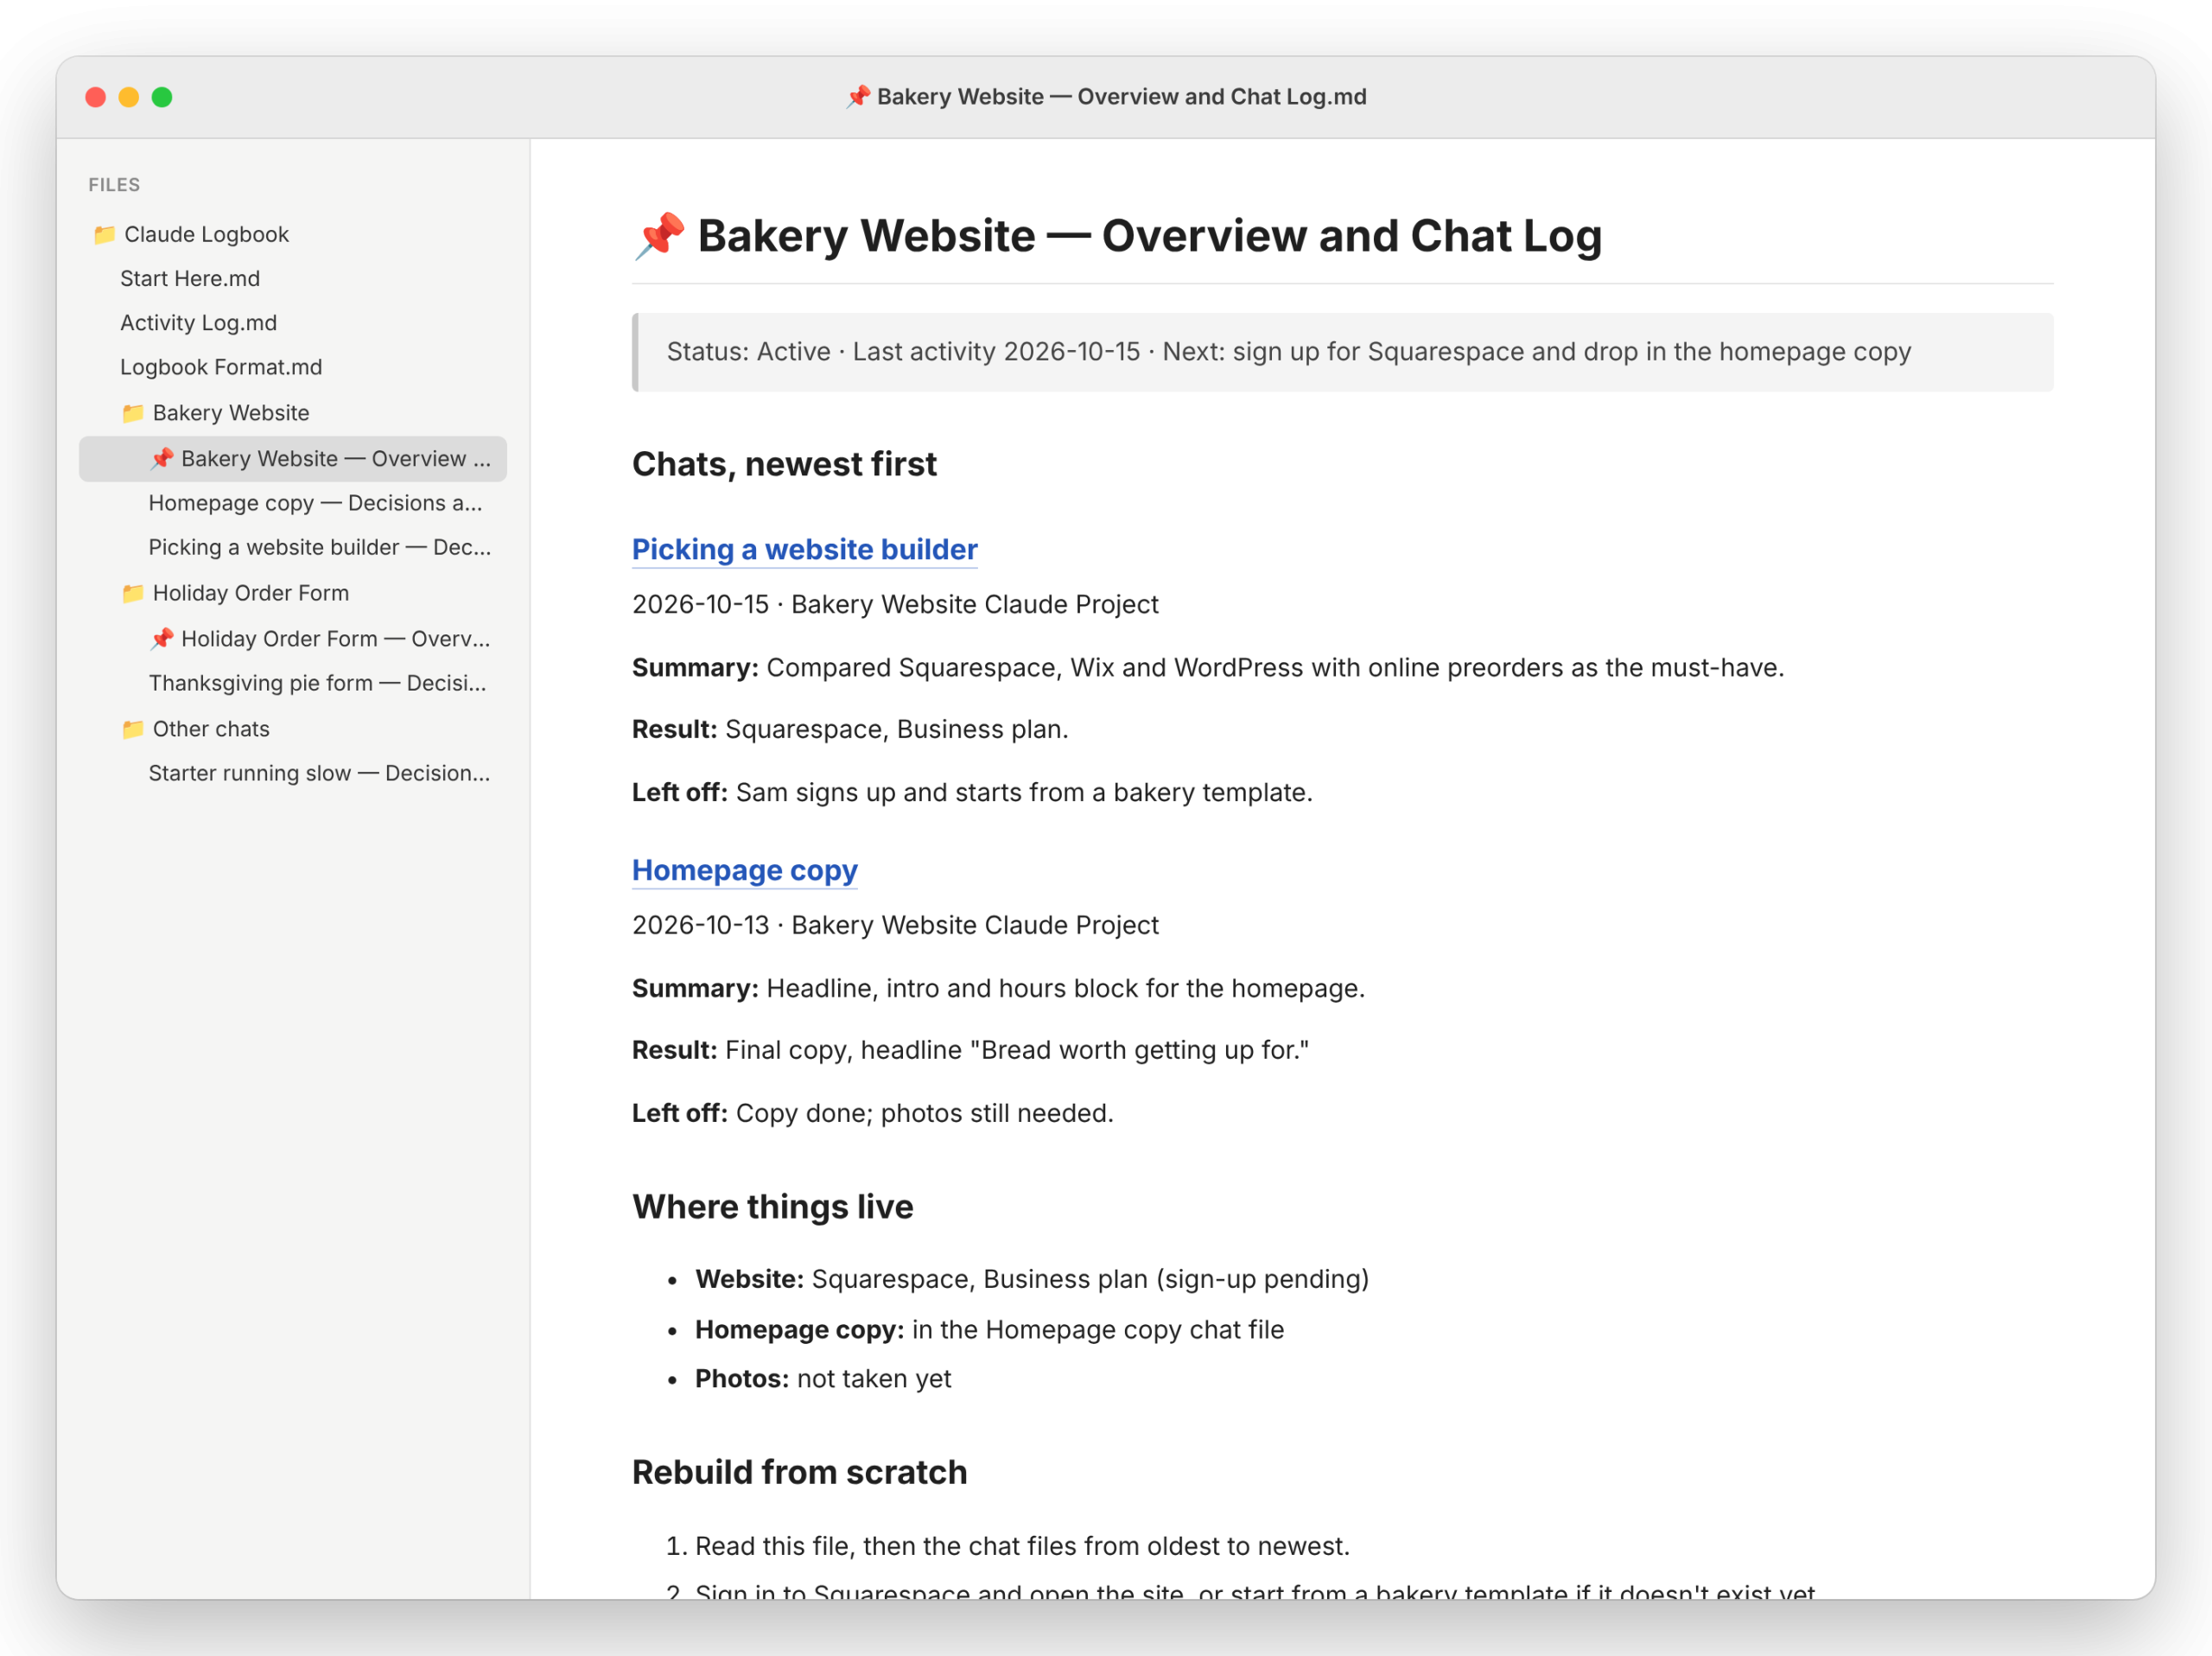Click the Holiday Order Form folder icon

point(132,593)
